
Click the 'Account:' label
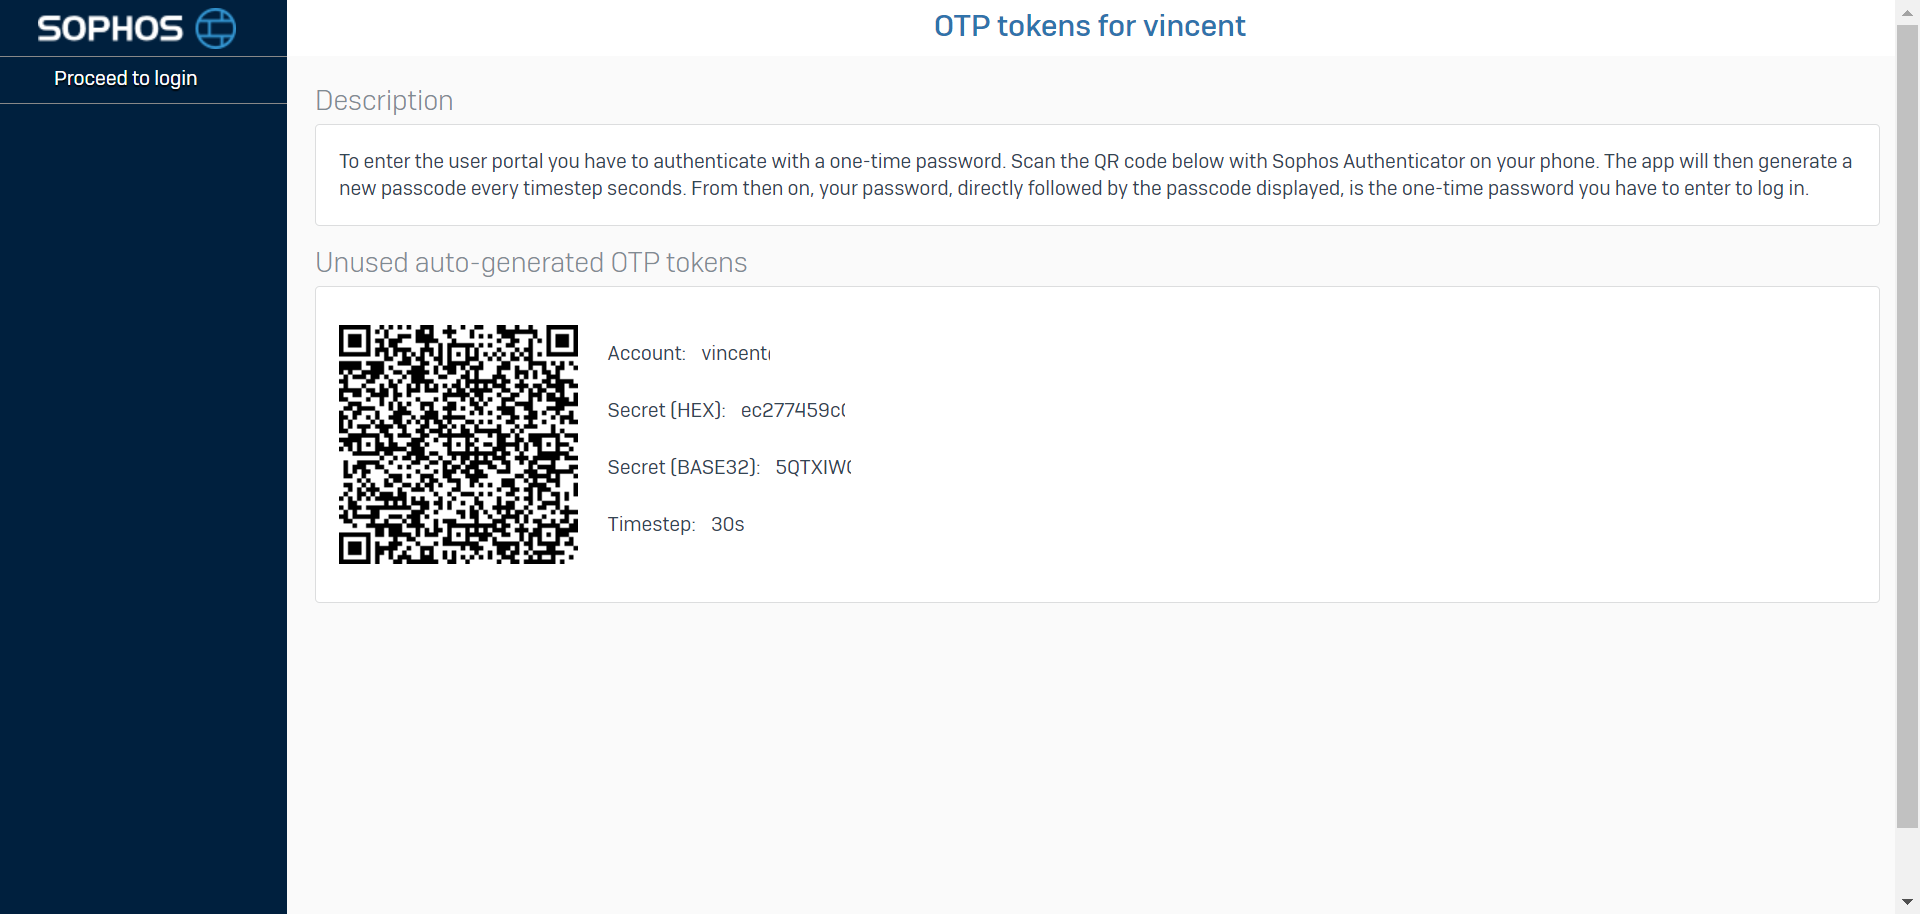(645, 353)
